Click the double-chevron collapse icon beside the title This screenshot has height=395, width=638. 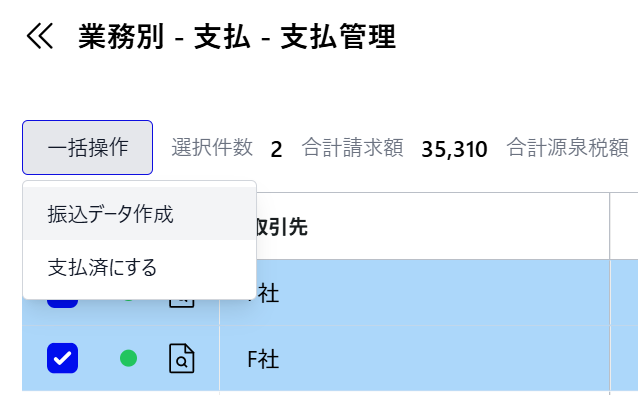[x=39, y=36]
